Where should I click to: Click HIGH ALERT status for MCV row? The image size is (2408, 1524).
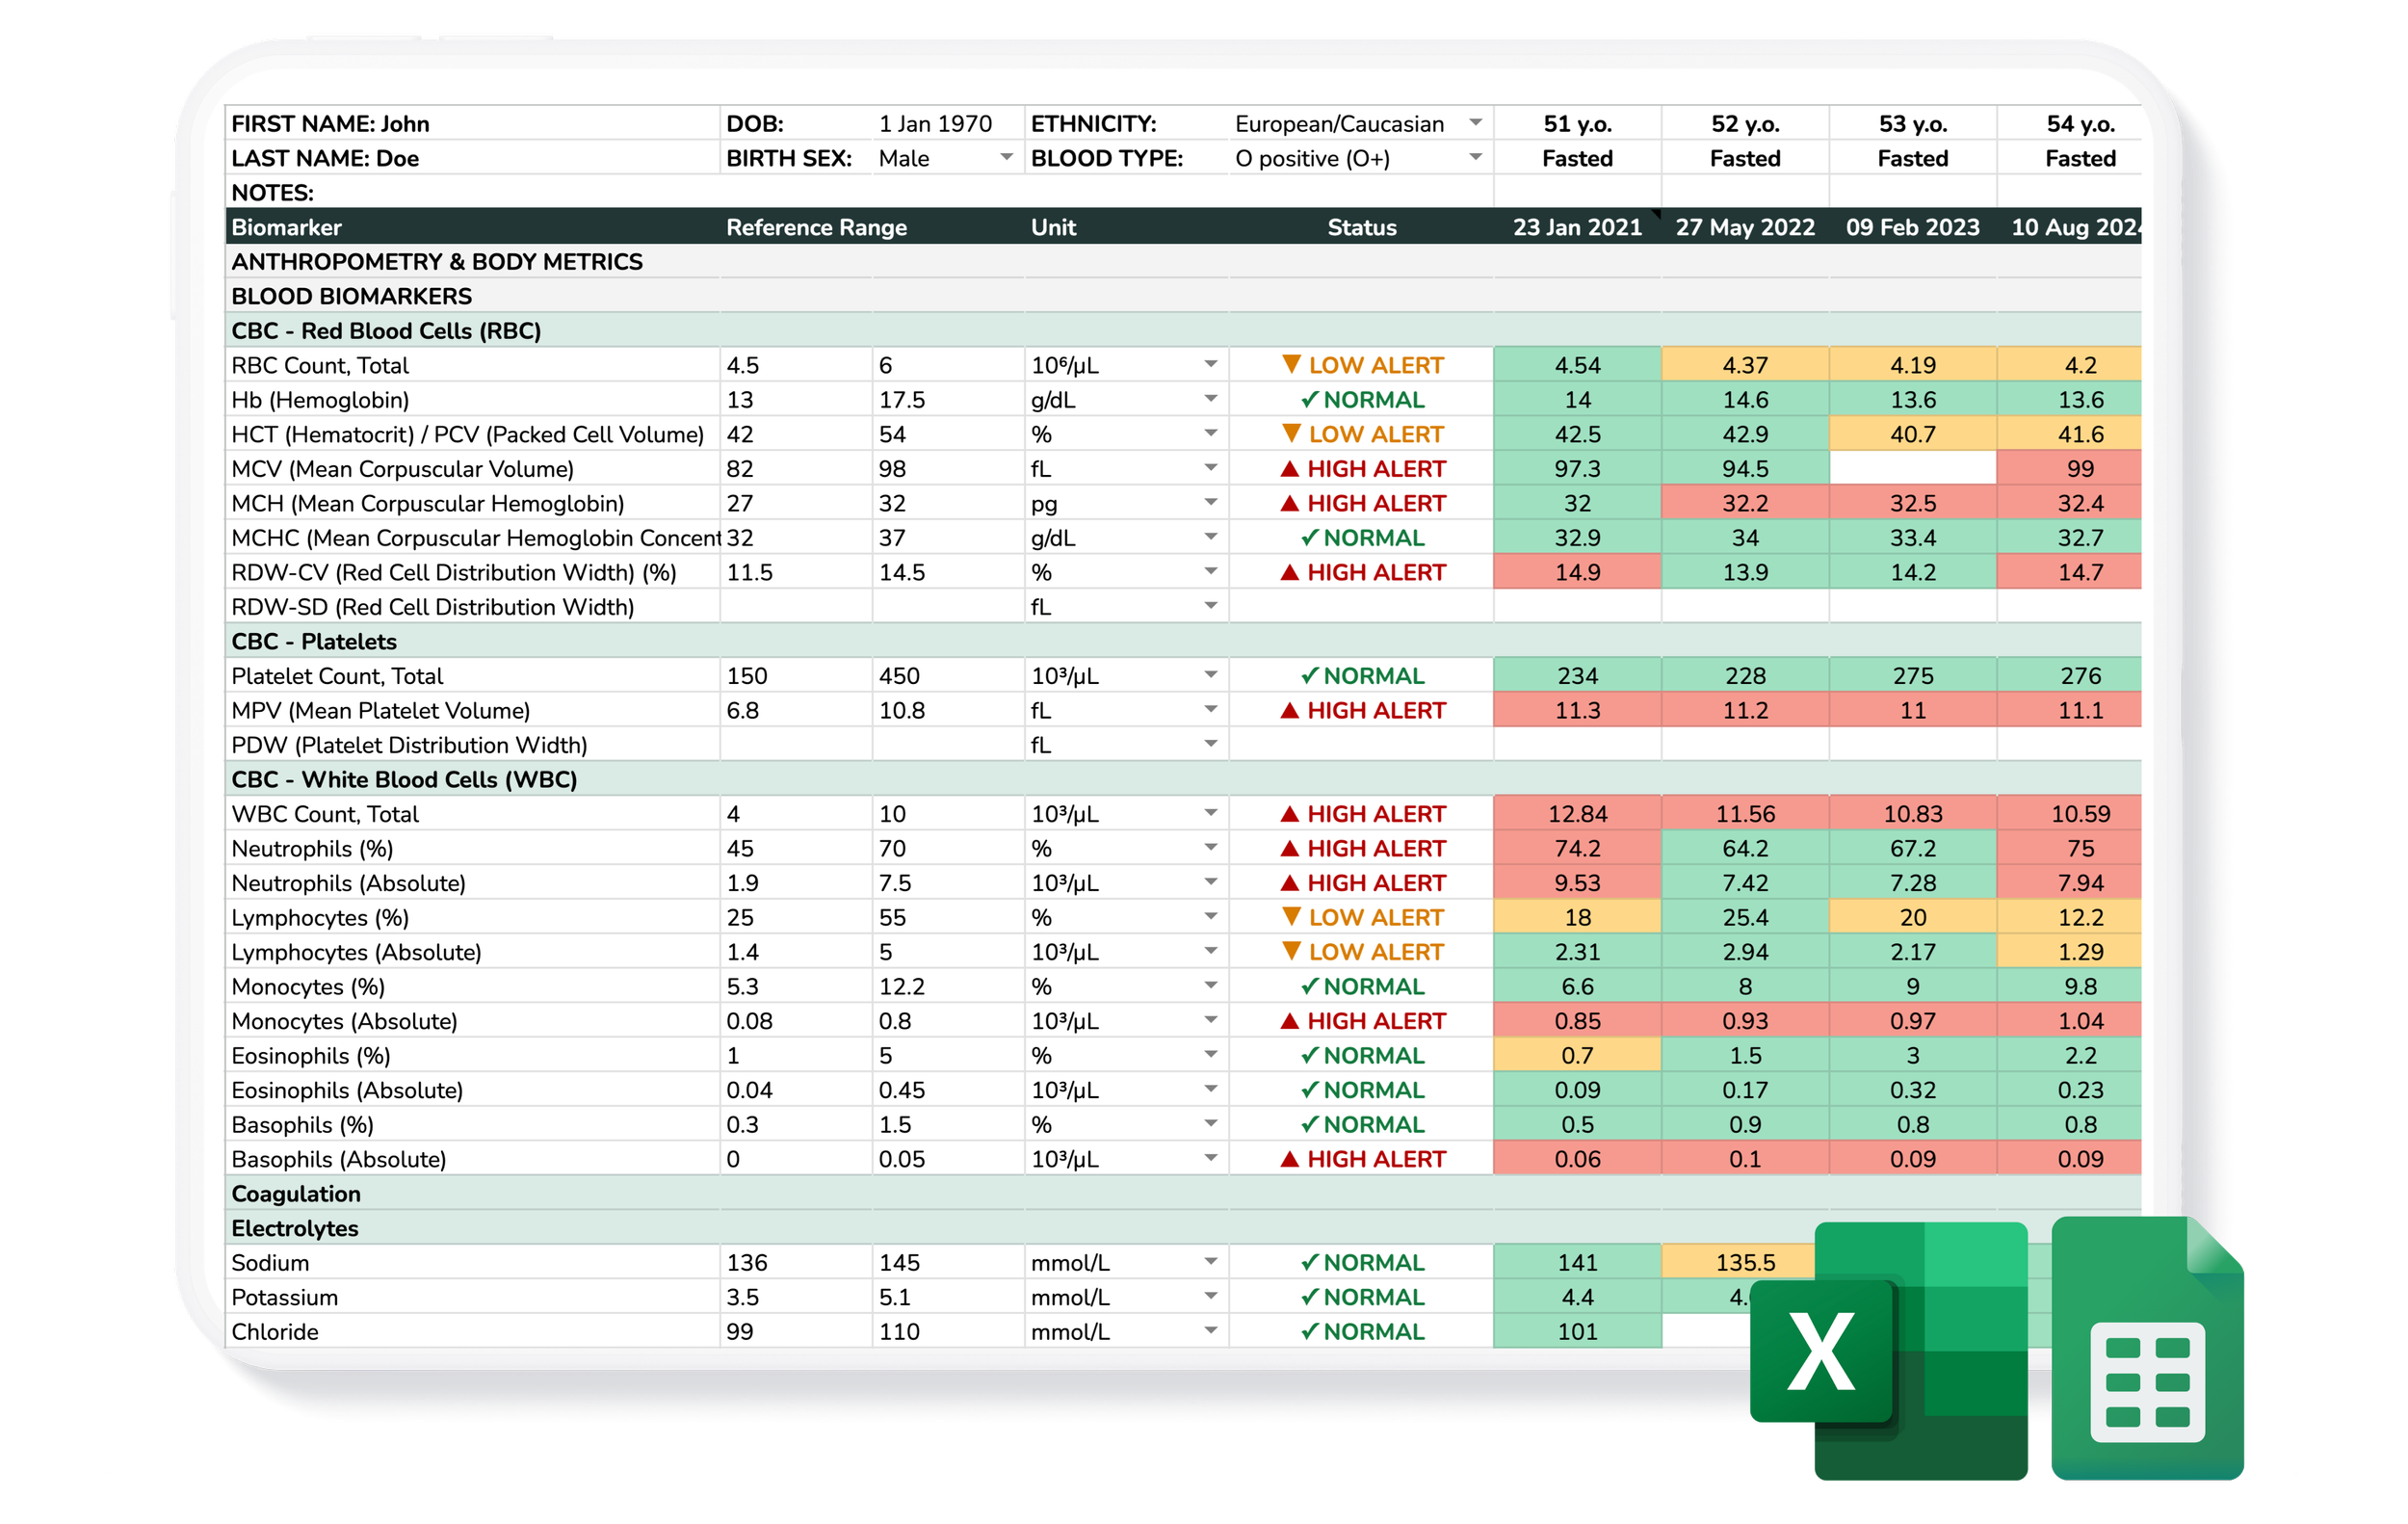(x=1362, y=469)
